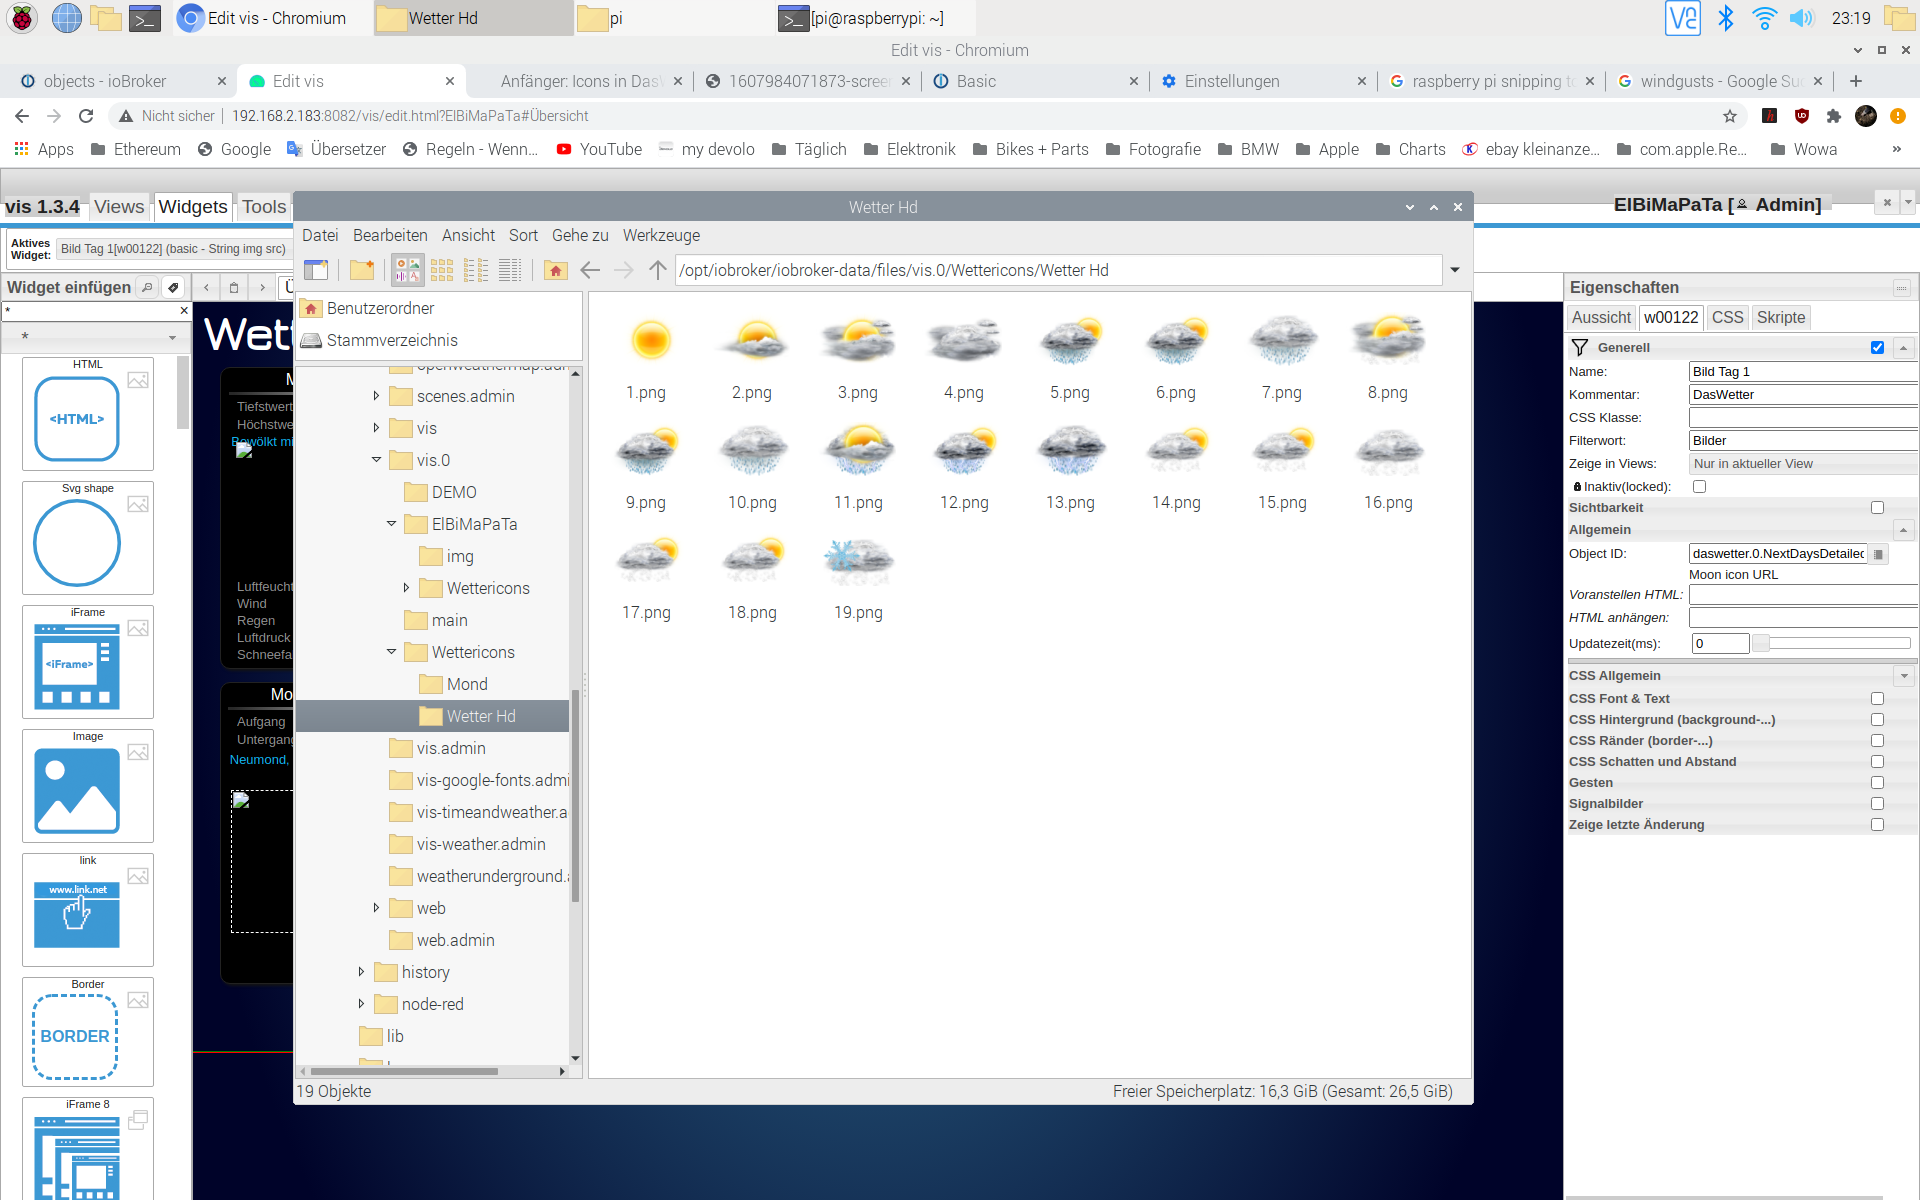Image resolution: width=1920 pixels, height=1200 pixels.
Task: Toggle the Inaktiv(locked) checkbox
Action: (x=1699, y=487)
